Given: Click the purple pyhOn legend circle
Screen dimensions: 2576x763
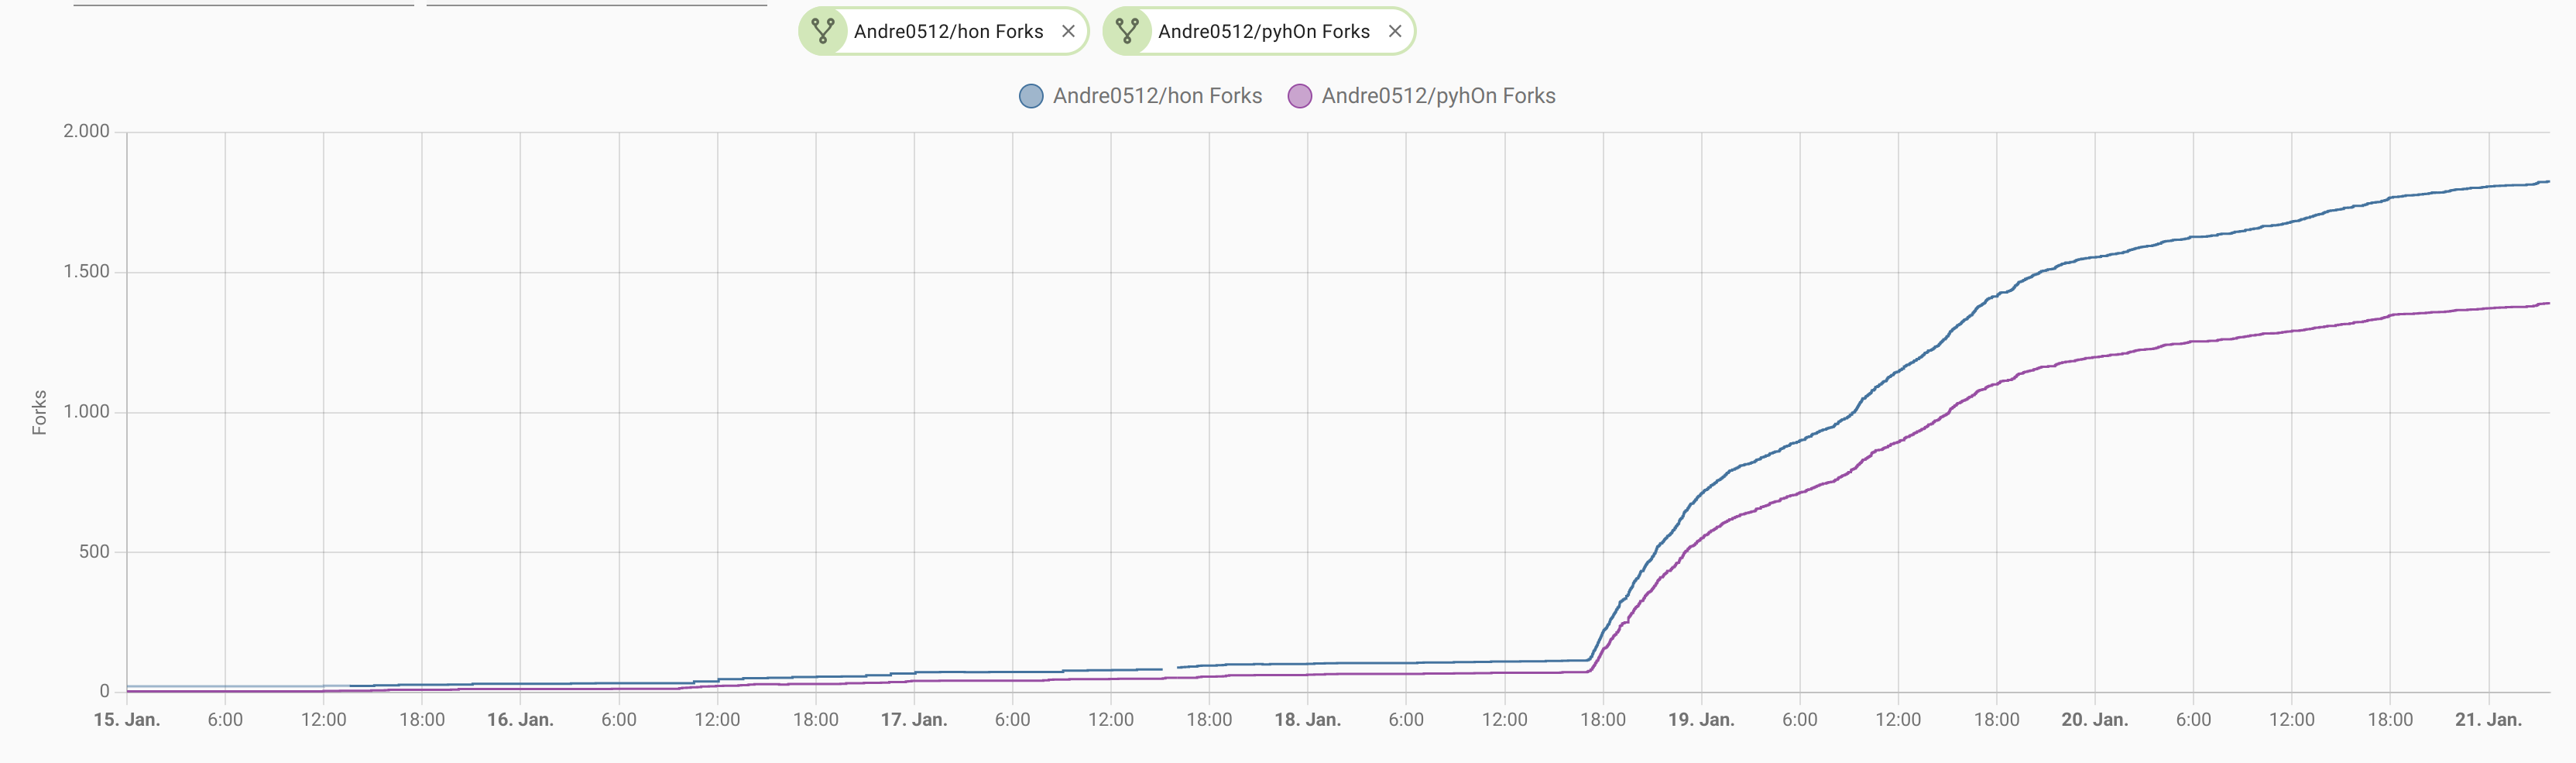Looking at the screenshot, I should click(1299, 96).
